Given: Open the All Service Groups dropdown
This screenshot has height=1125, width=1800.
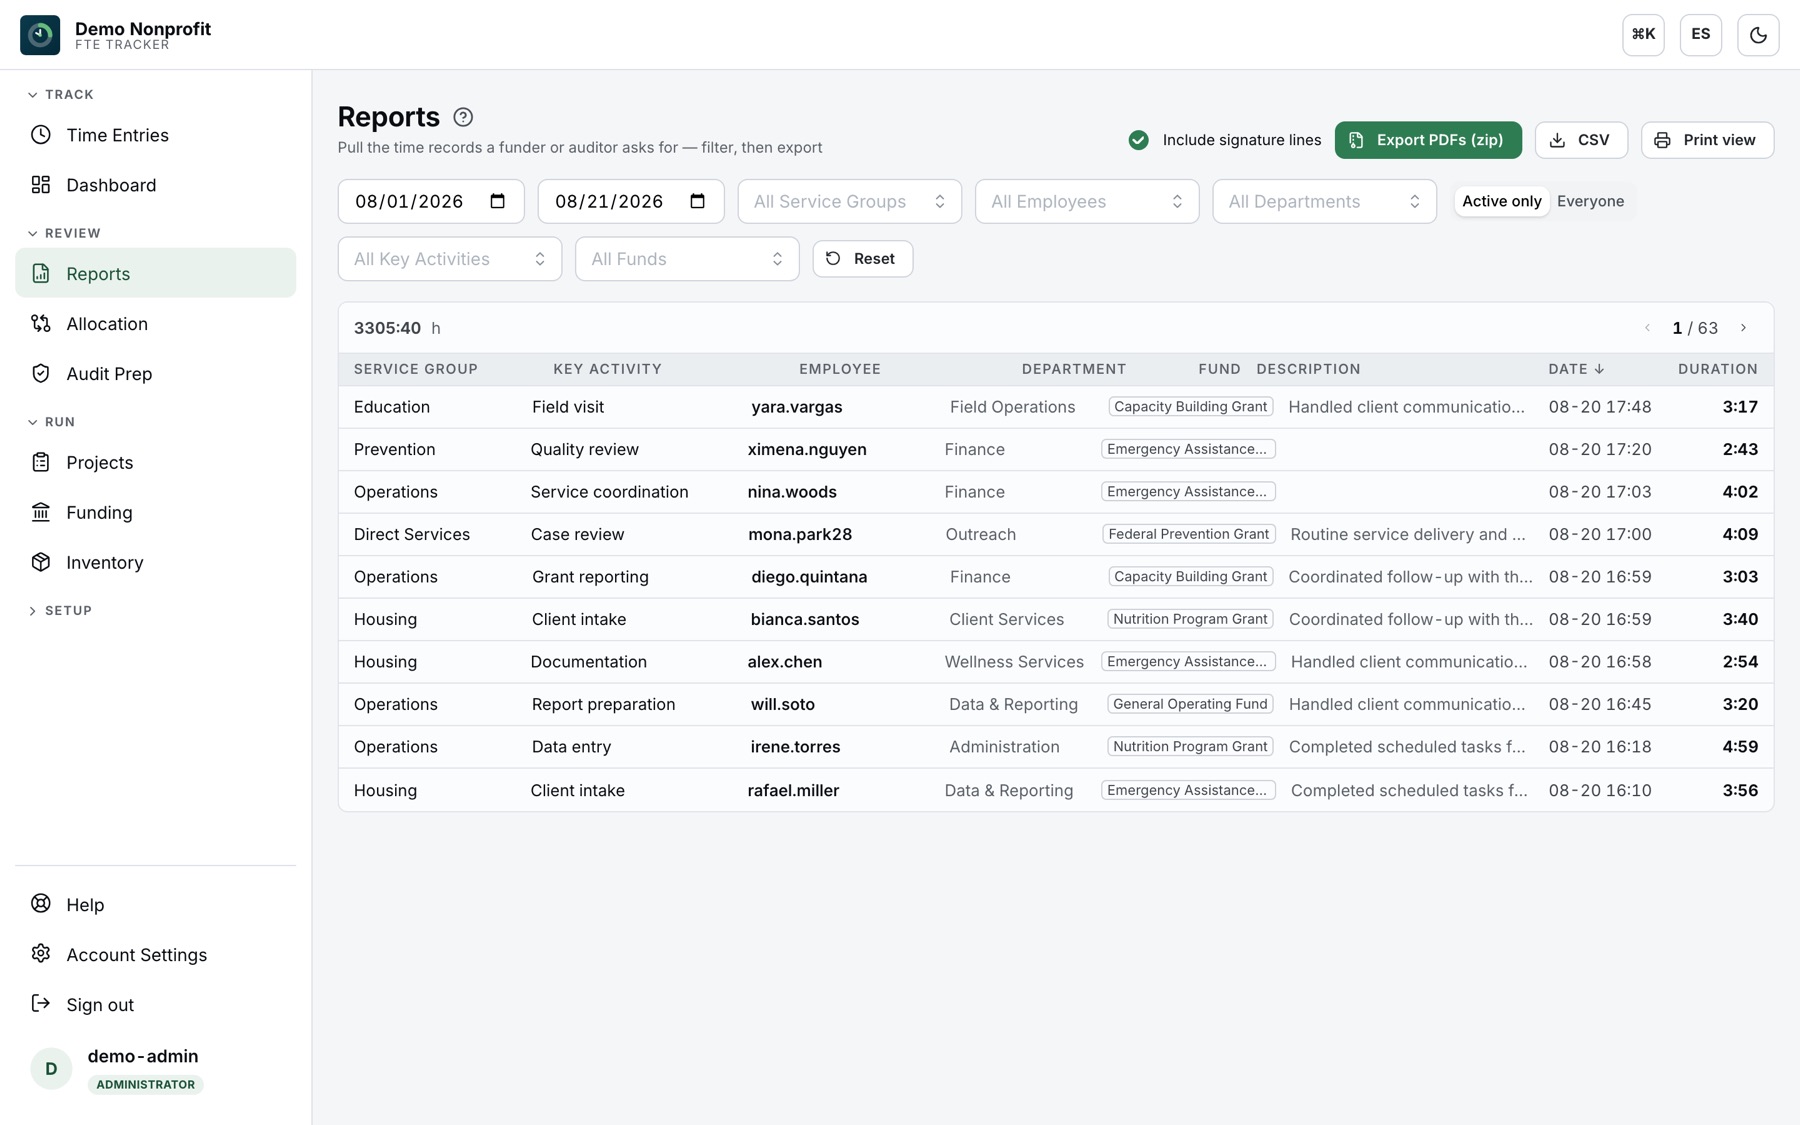Looking at the screenshot, I should [x=849, y=201].
